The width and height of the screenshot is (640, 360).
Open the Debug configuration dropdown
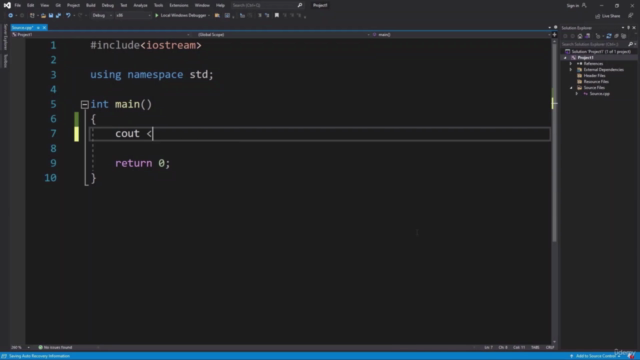(102, 16)
